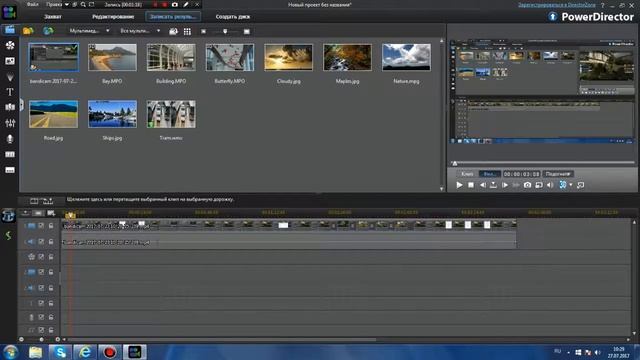This screenshot has width=640, height=360.
Task: Select the Road.jpg thumbnail
Action: click(53, 114)
